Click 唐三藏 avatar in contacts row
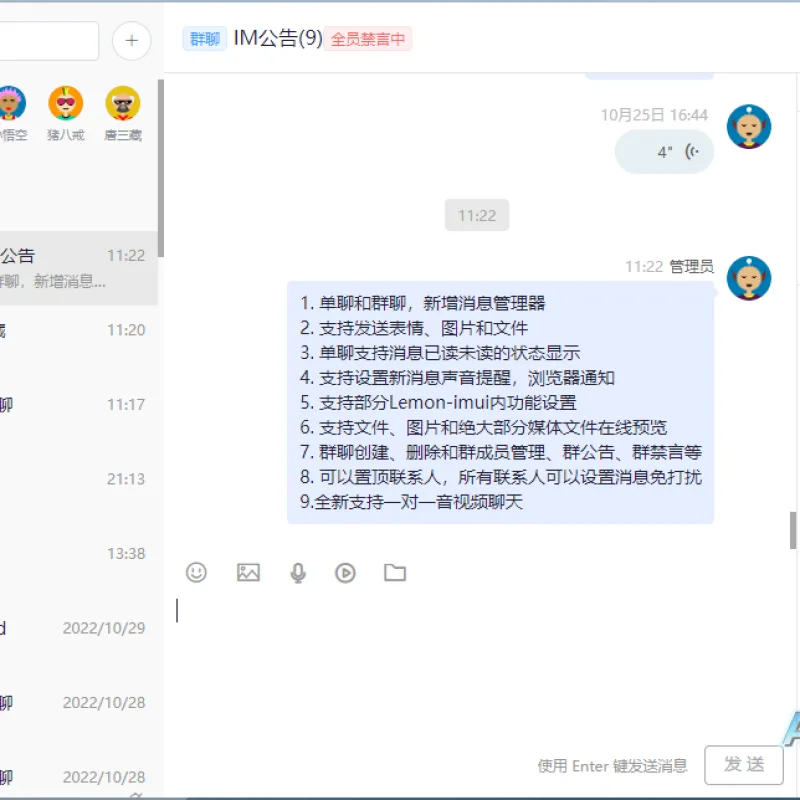This screenshot has height=800, width=800. click(123, 103)
